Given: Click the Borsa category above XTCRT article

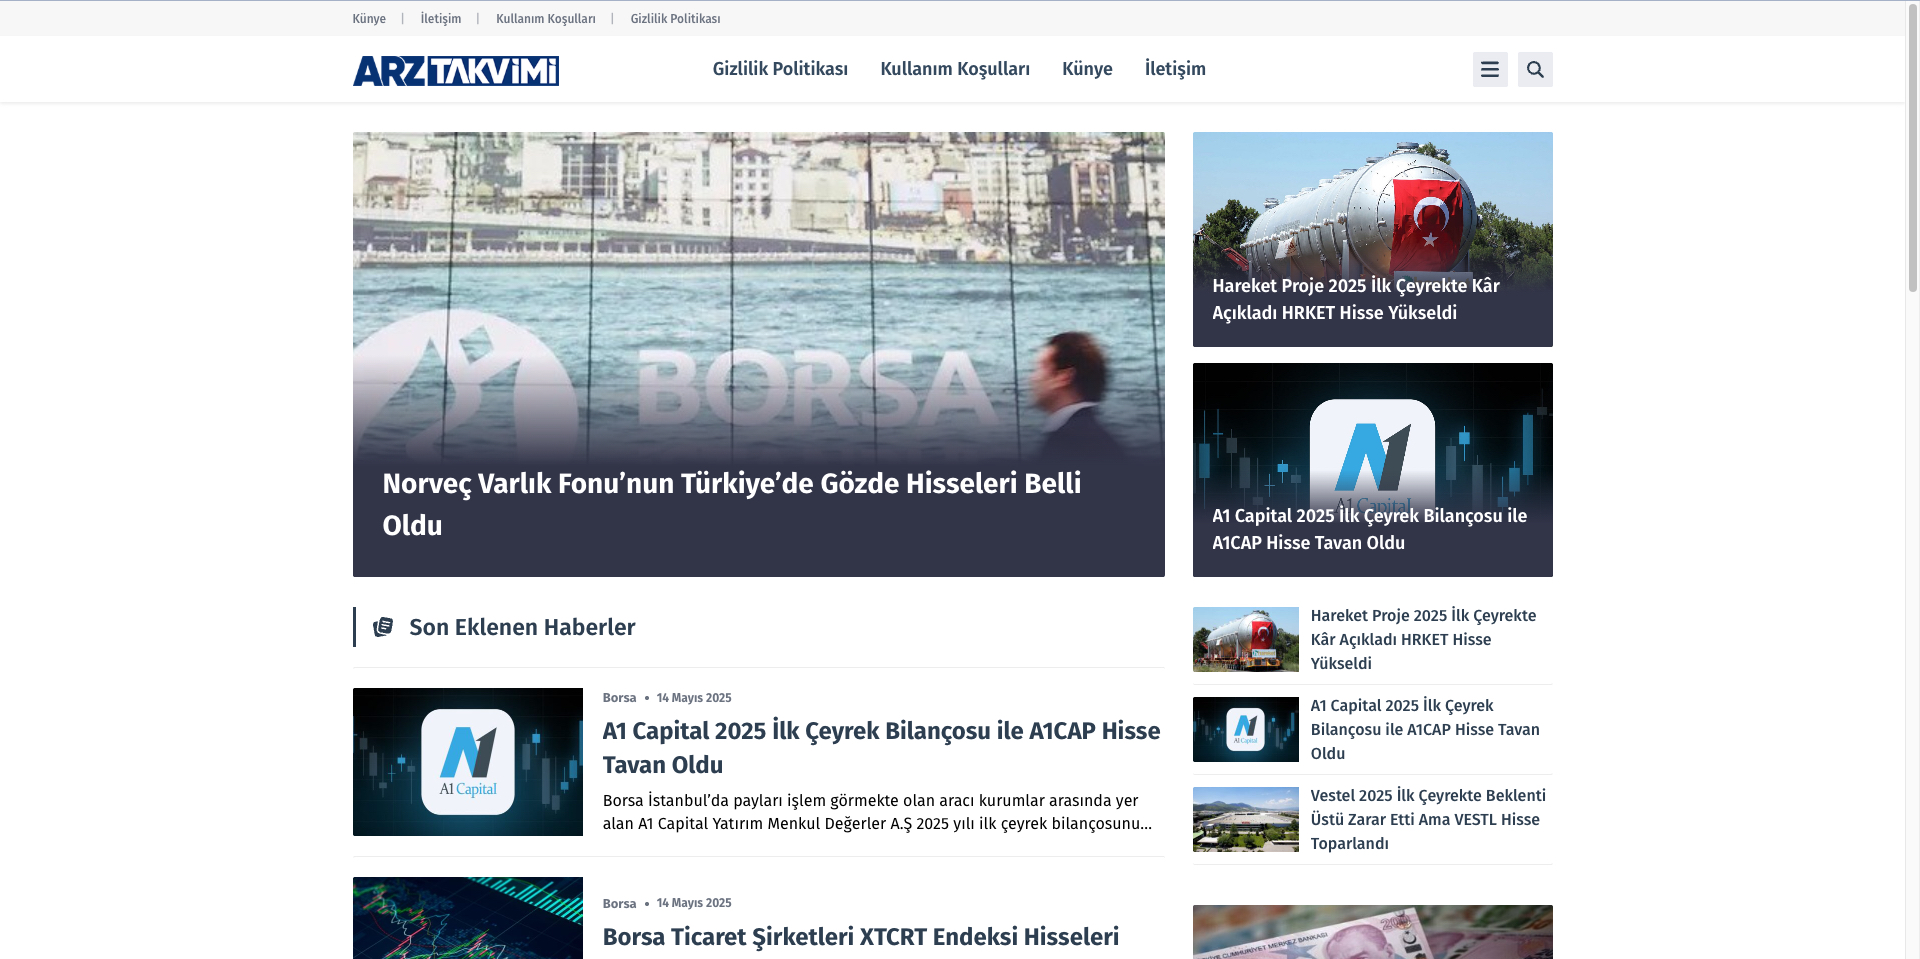Looking at the screenshot, I should coord(619,904).
